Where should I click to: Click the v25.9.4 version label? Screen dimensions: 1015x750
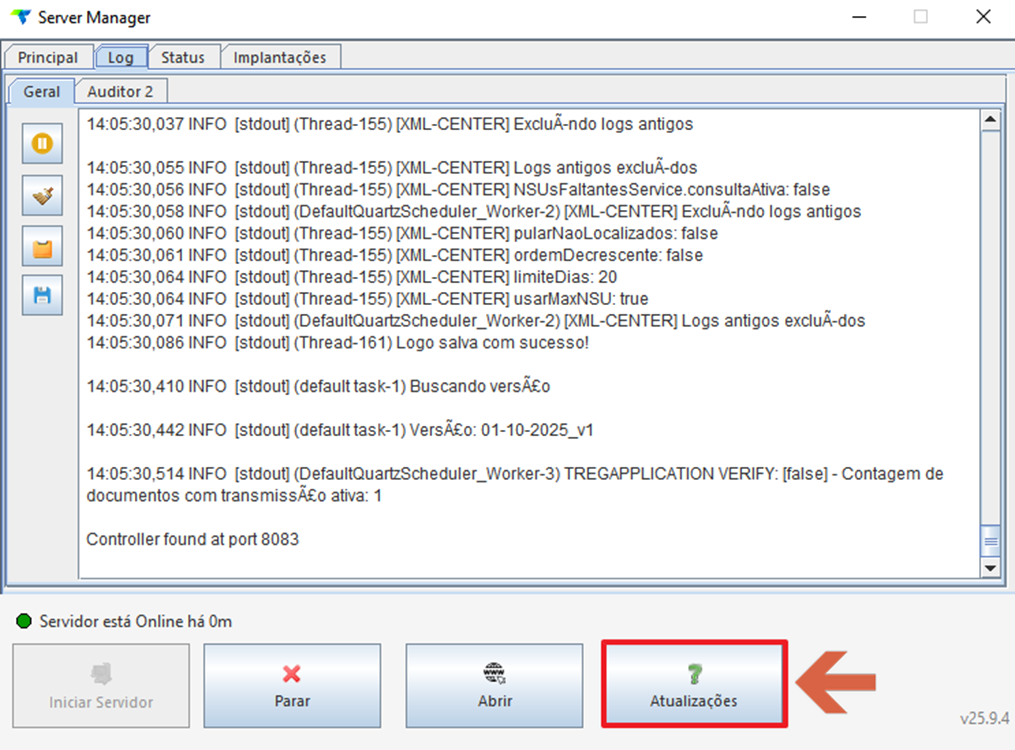[984, 718]
